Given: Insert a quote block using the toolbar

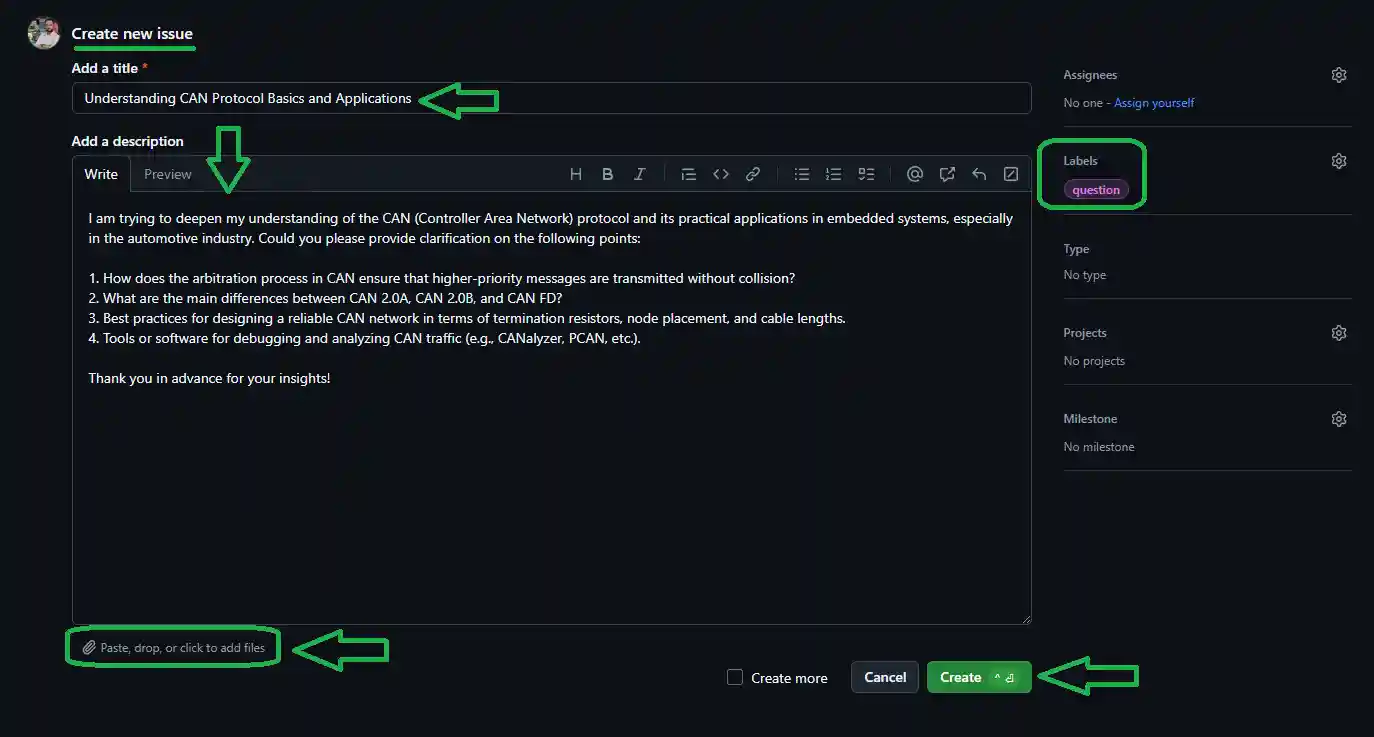Looking at the screenshot, I should tap(688, 174).
